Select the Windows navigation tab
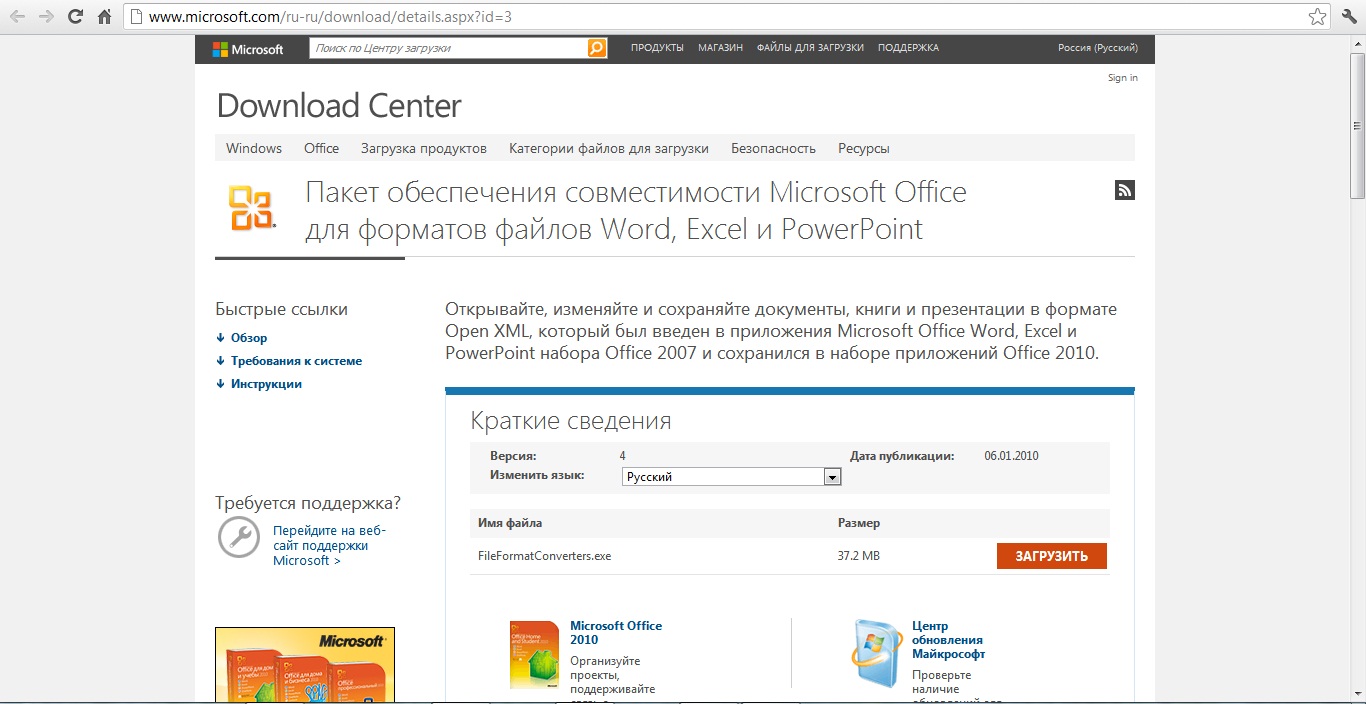Screen dimensions: 1366x704 pyautogui.click(x=254, y=148)
